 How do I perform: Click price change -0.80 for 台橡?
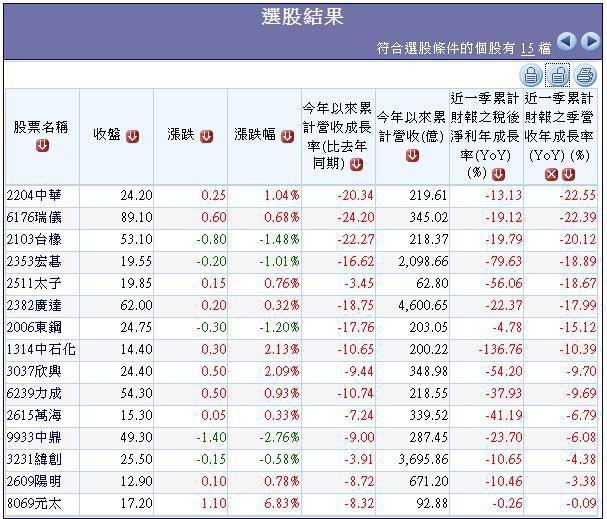tap(211, 239)
